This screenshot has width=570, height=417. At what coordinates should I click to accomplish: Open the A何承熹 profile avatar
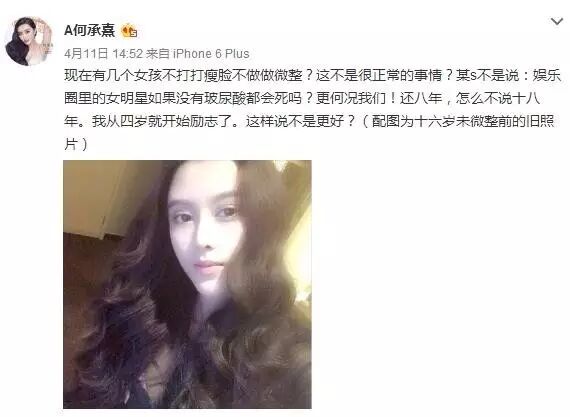click(29, 41)
